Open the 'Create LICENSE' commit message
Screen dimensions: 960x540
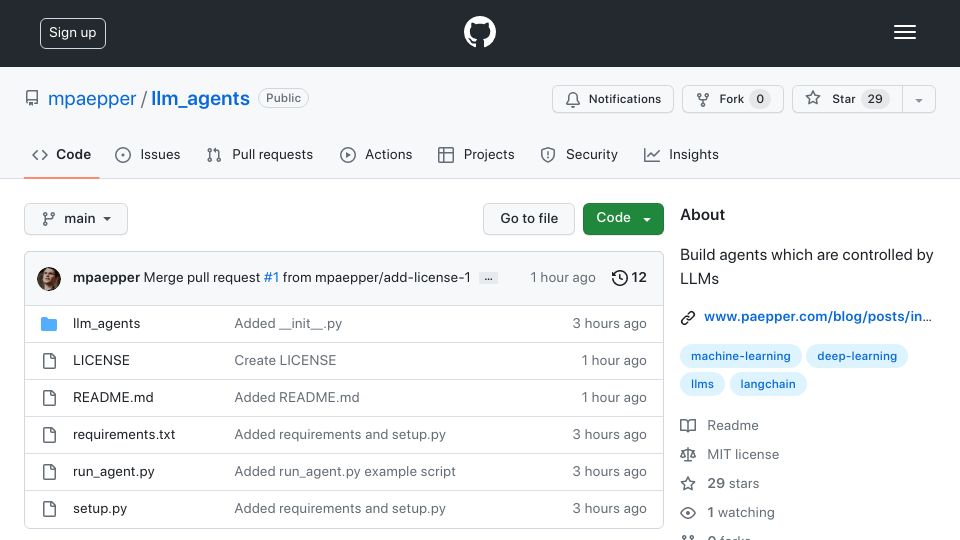285,361
